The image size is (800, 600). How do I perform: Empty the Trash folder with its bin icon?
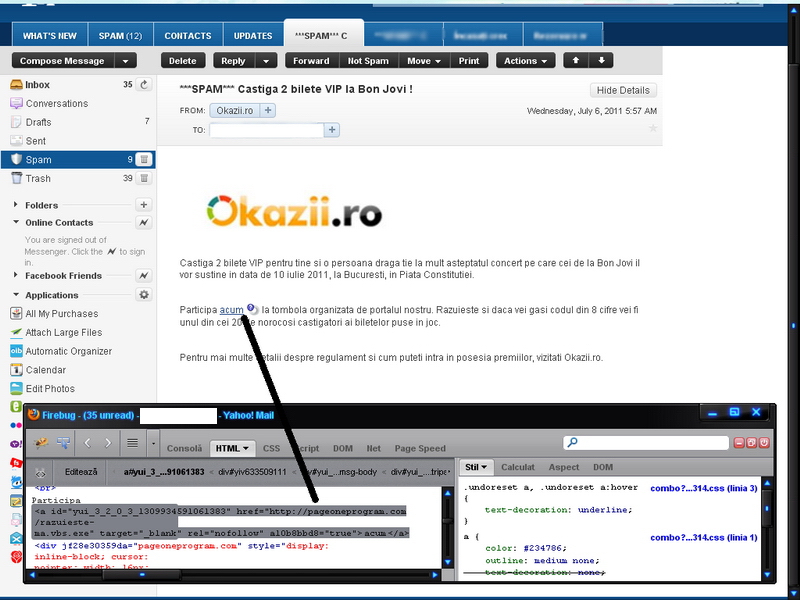click(144, 178)
